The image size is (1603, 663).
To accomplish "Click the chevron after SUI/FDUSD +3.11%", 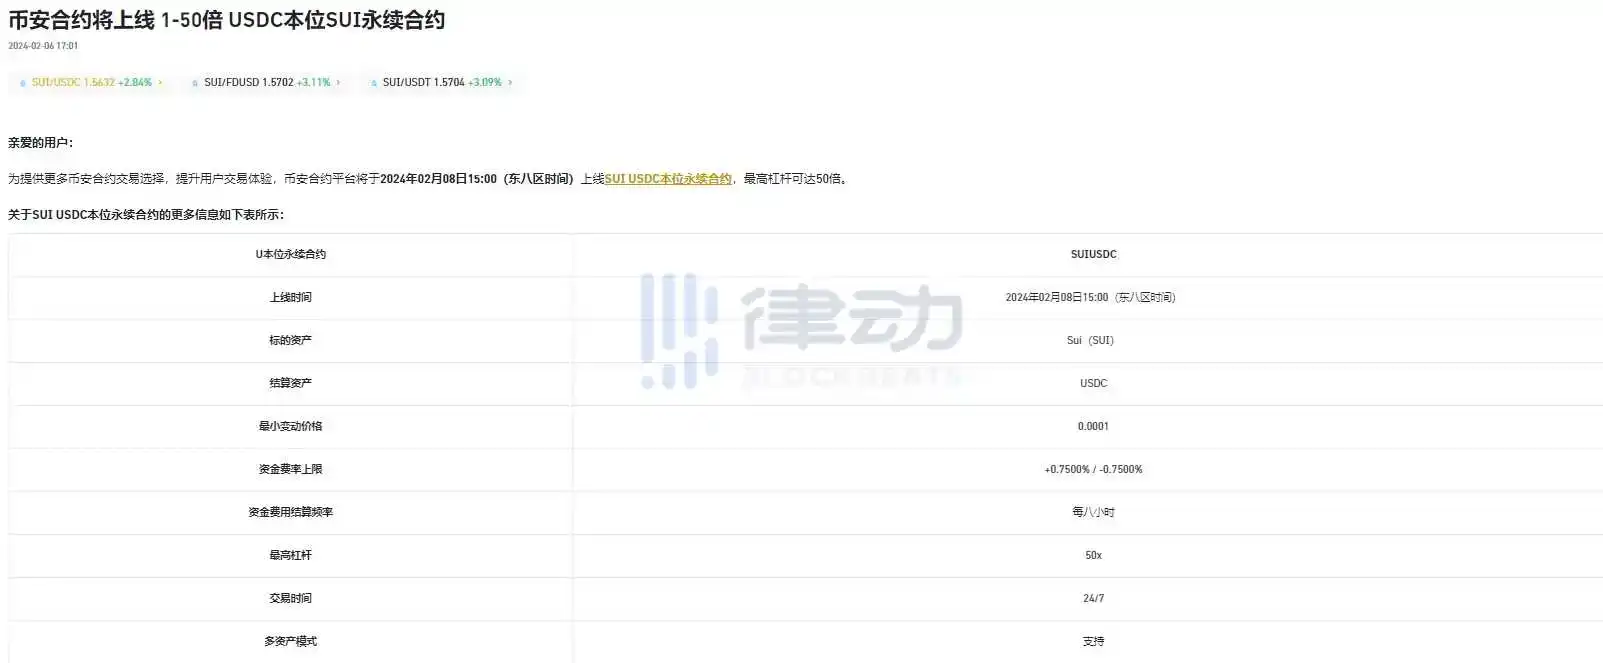I will point(338,83).
